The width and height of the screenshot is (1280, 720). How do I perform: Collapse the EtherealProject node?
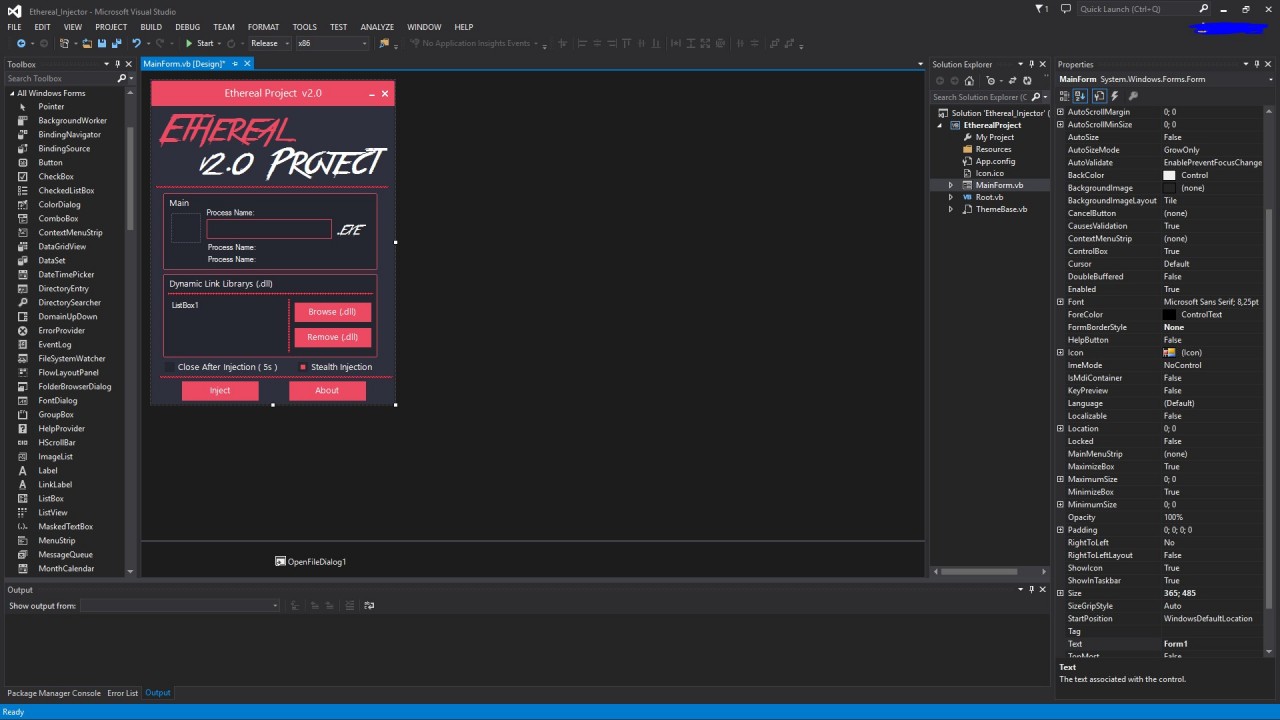(x=940, y=125)
